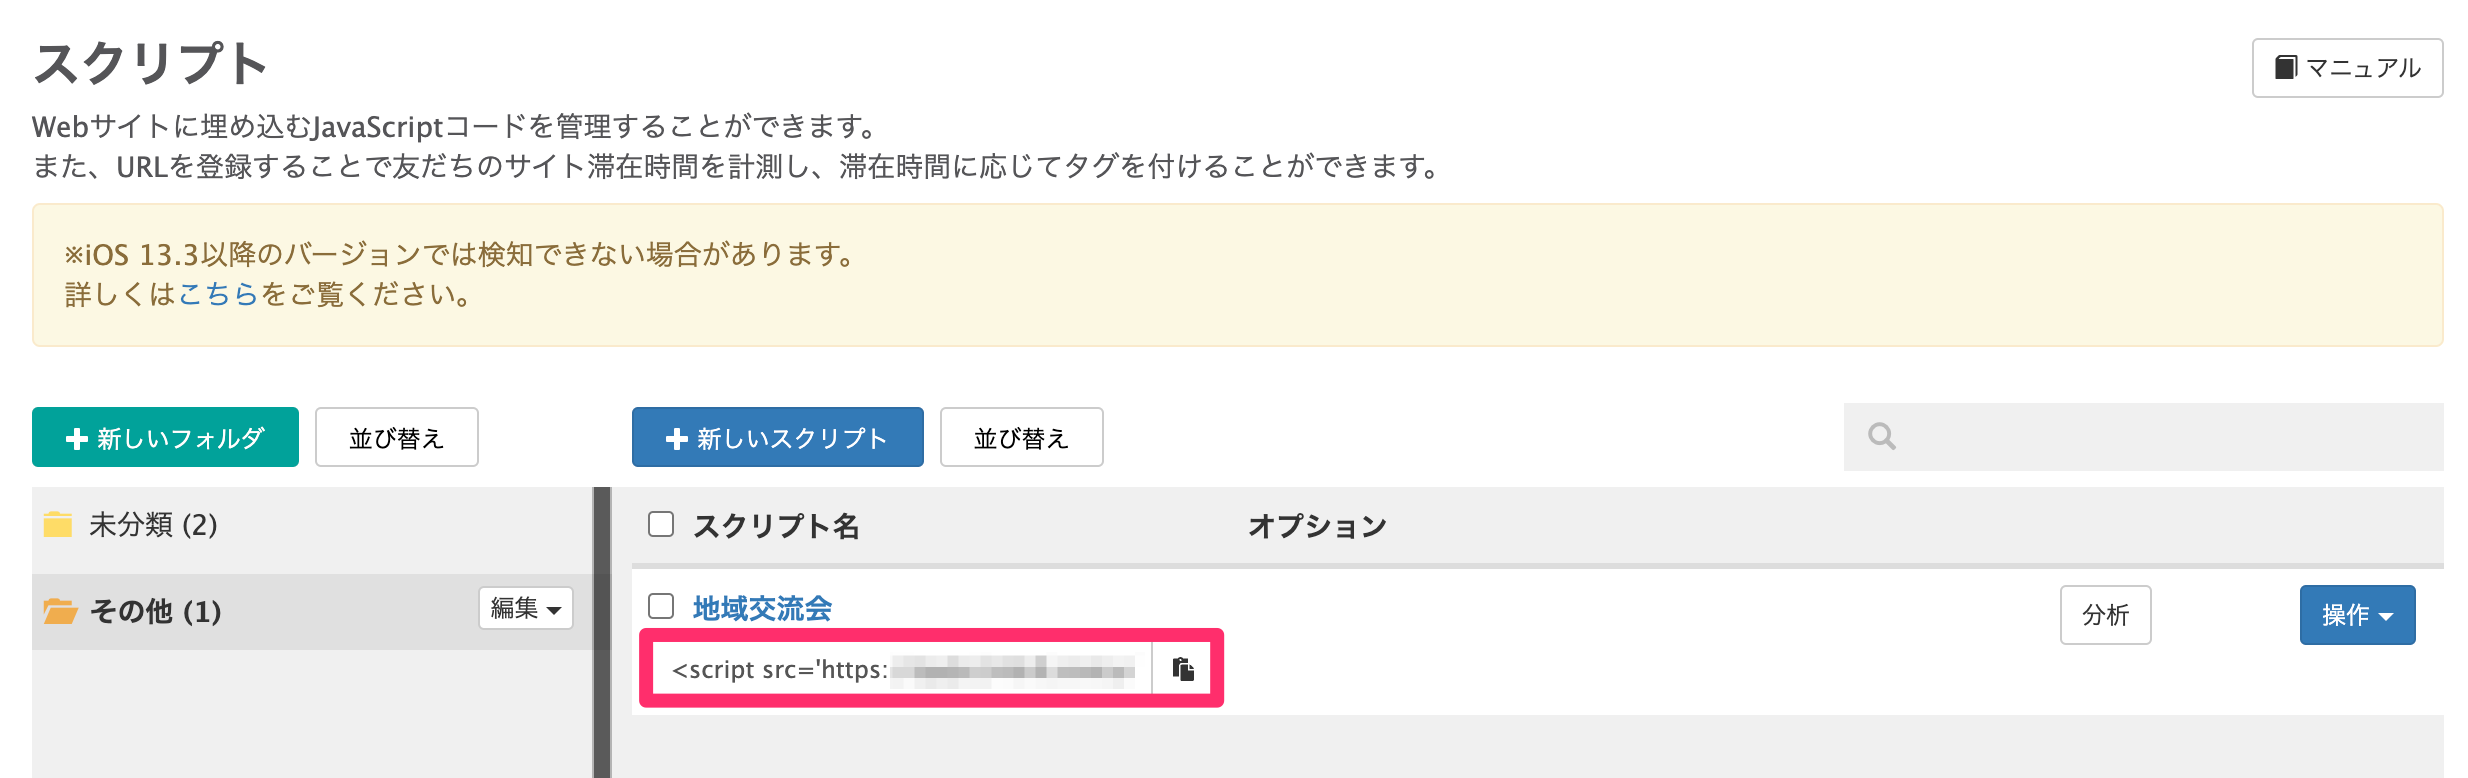This screenshot has height=778, width=2468.
Task: Open the 編集 dropdown for その他 folder
Action: 525,608
